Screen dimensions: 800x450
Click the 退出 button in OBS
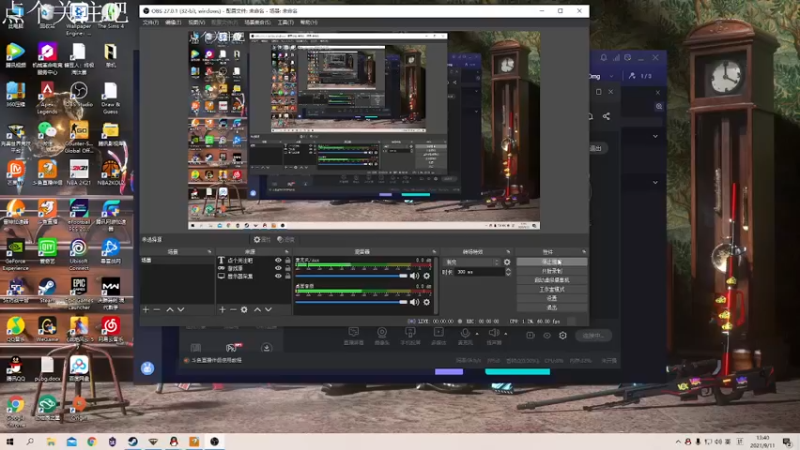click(x=552, y=308)
